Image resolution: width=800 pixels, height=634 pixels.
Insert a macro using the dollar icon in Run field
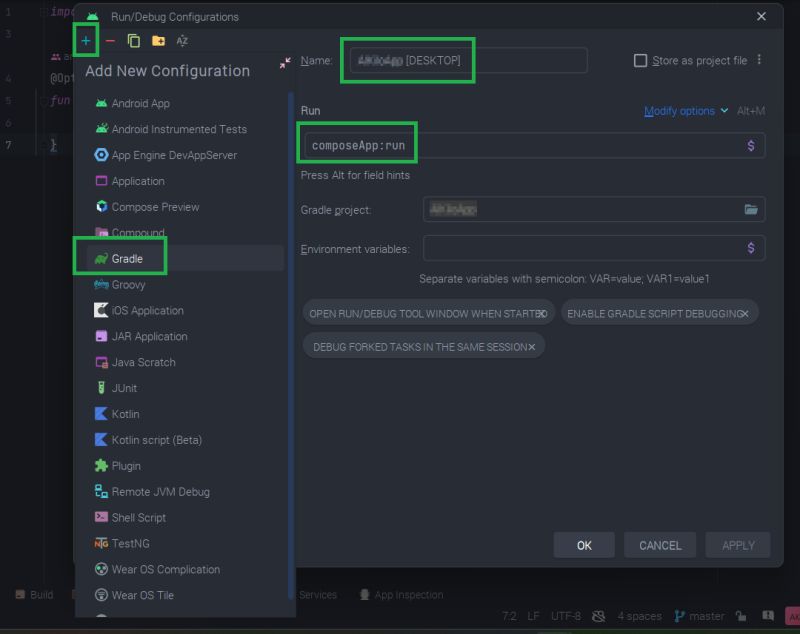tap(753, 143)
